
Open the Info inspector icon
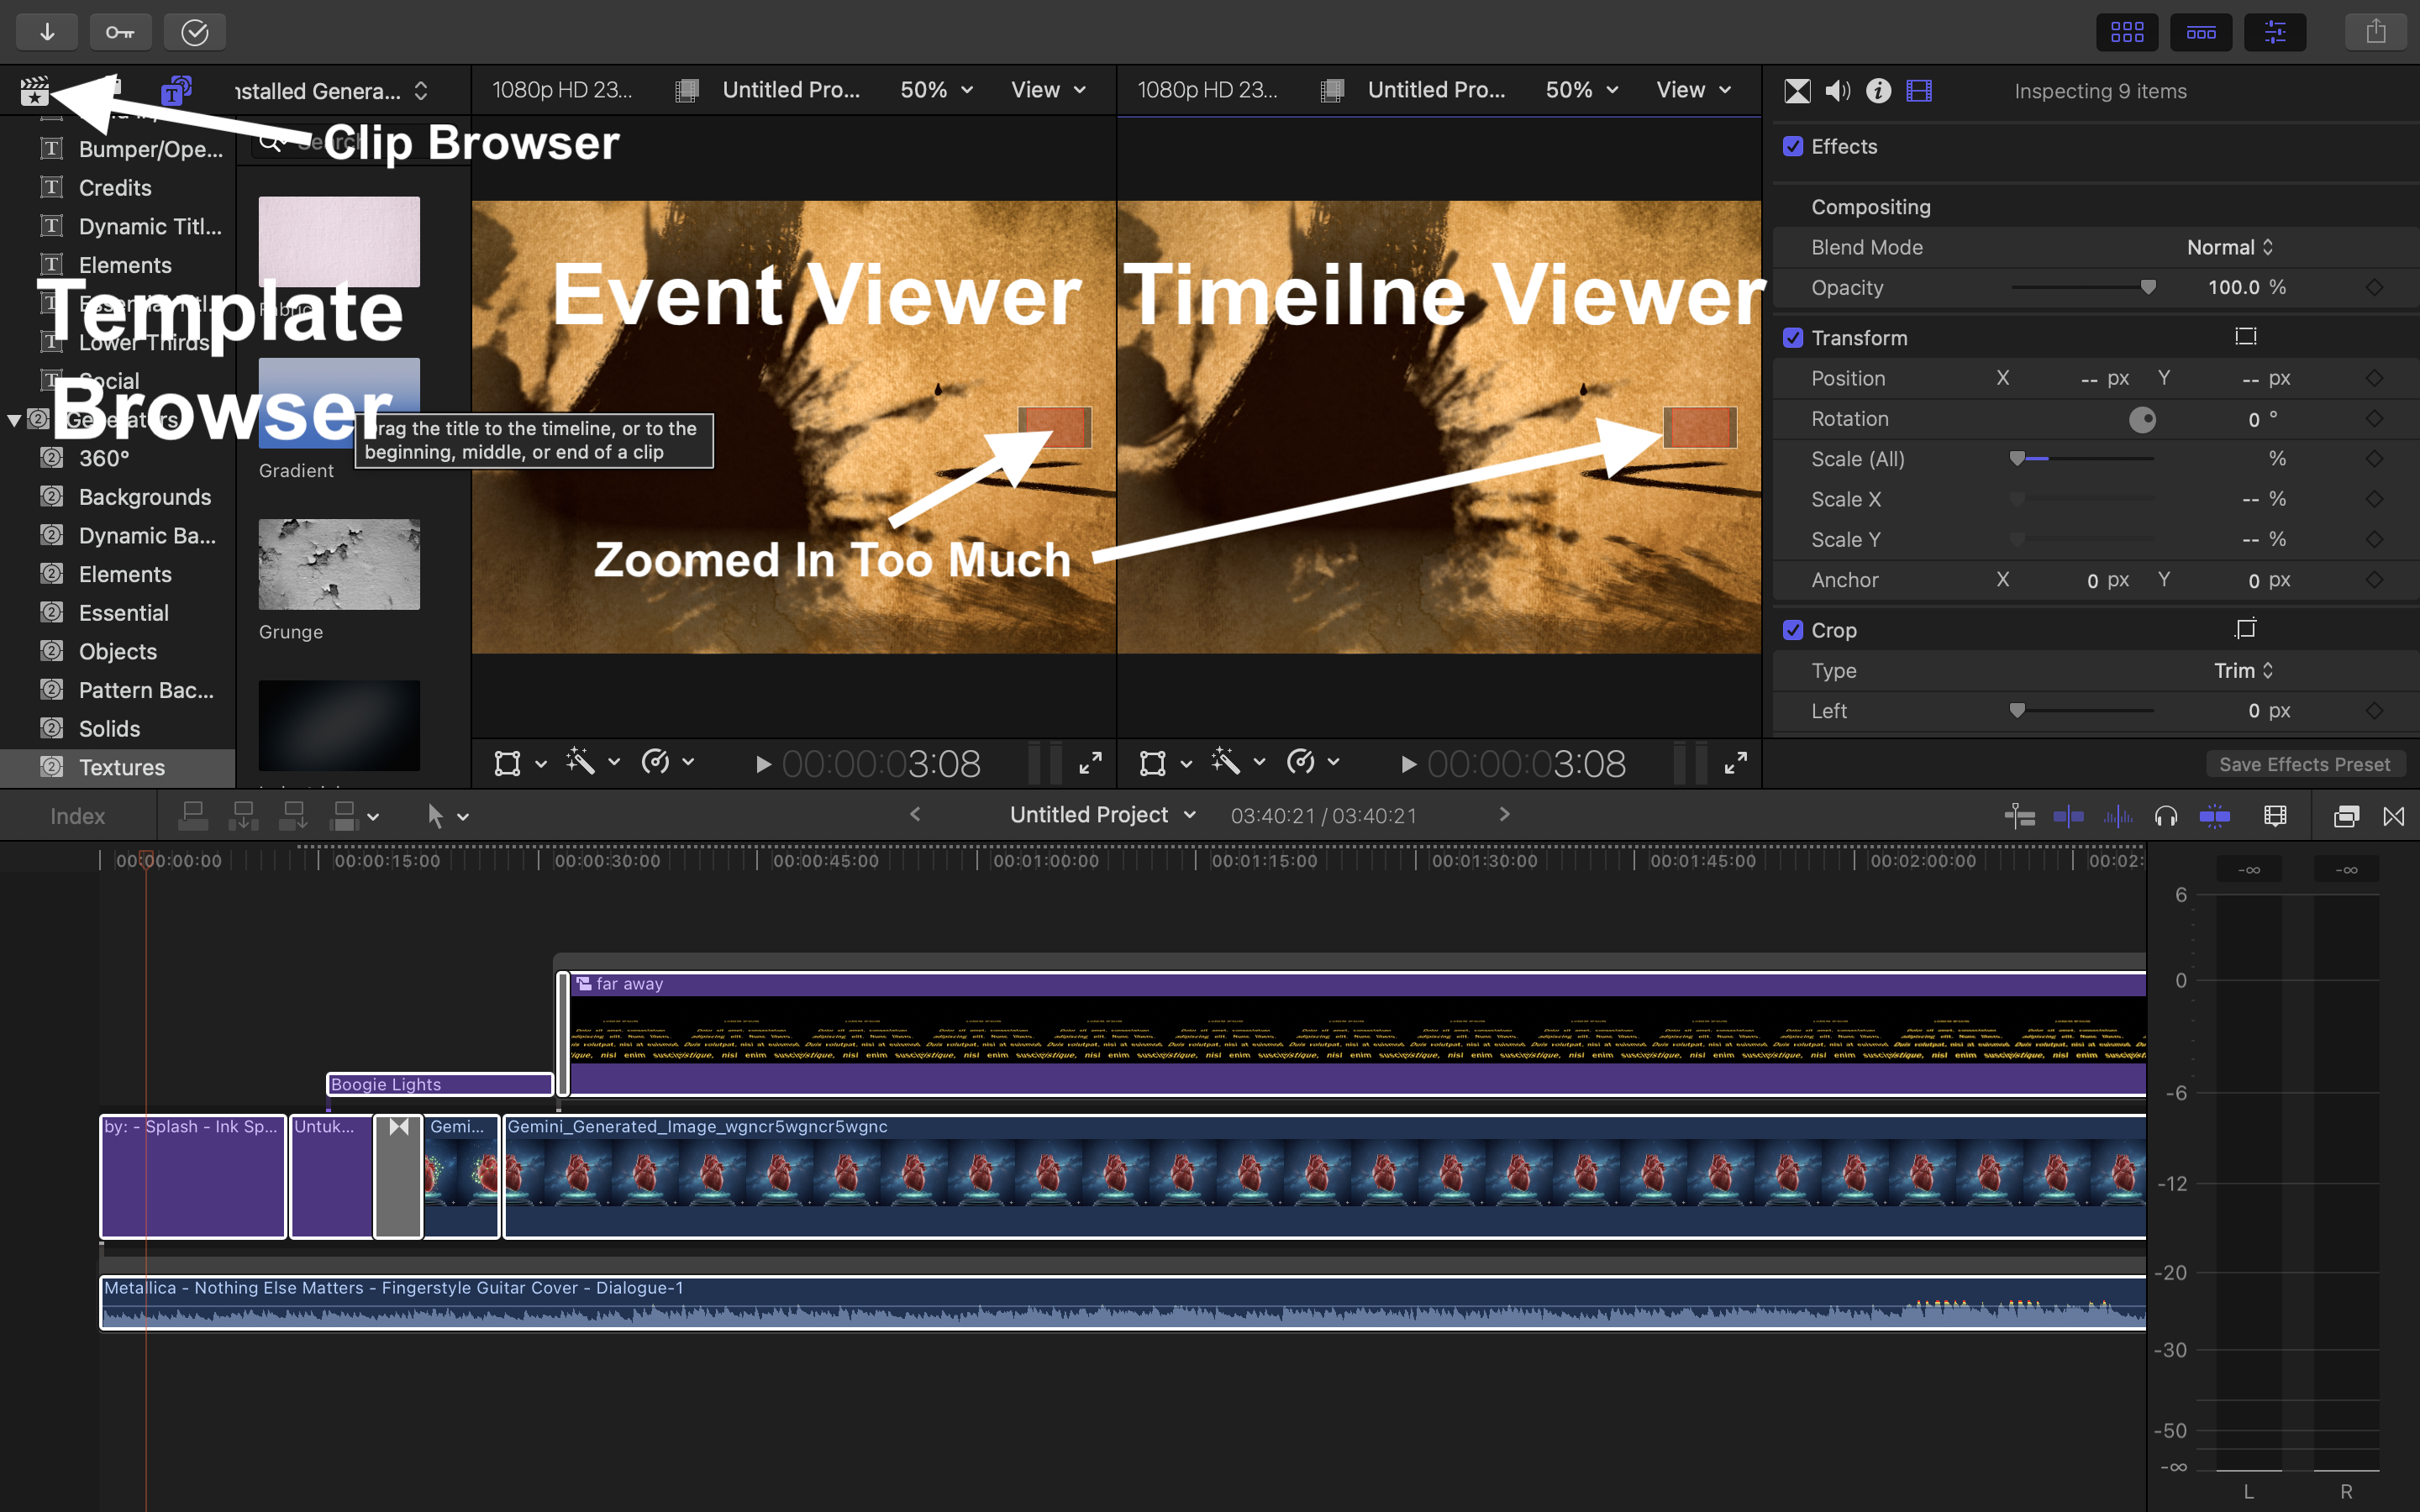point(1878,91)
